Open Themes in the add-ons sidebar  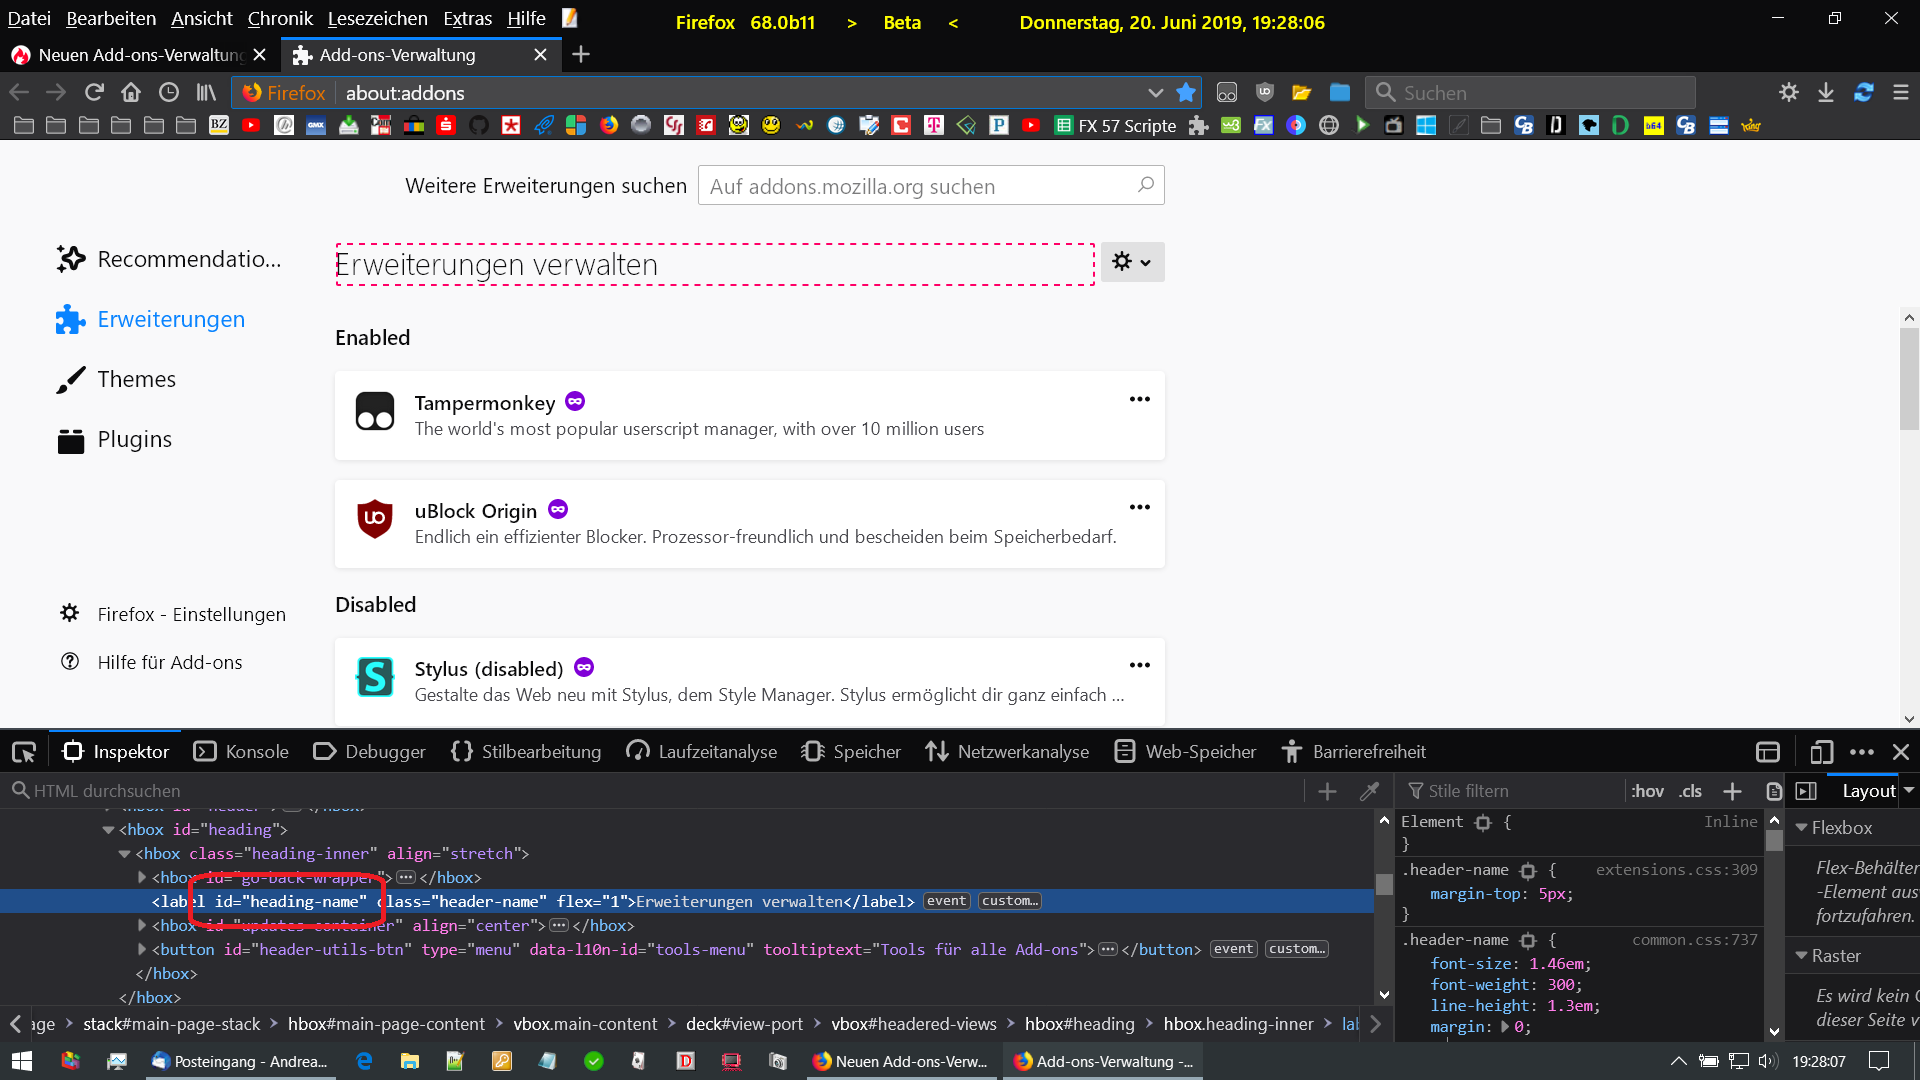136,380
